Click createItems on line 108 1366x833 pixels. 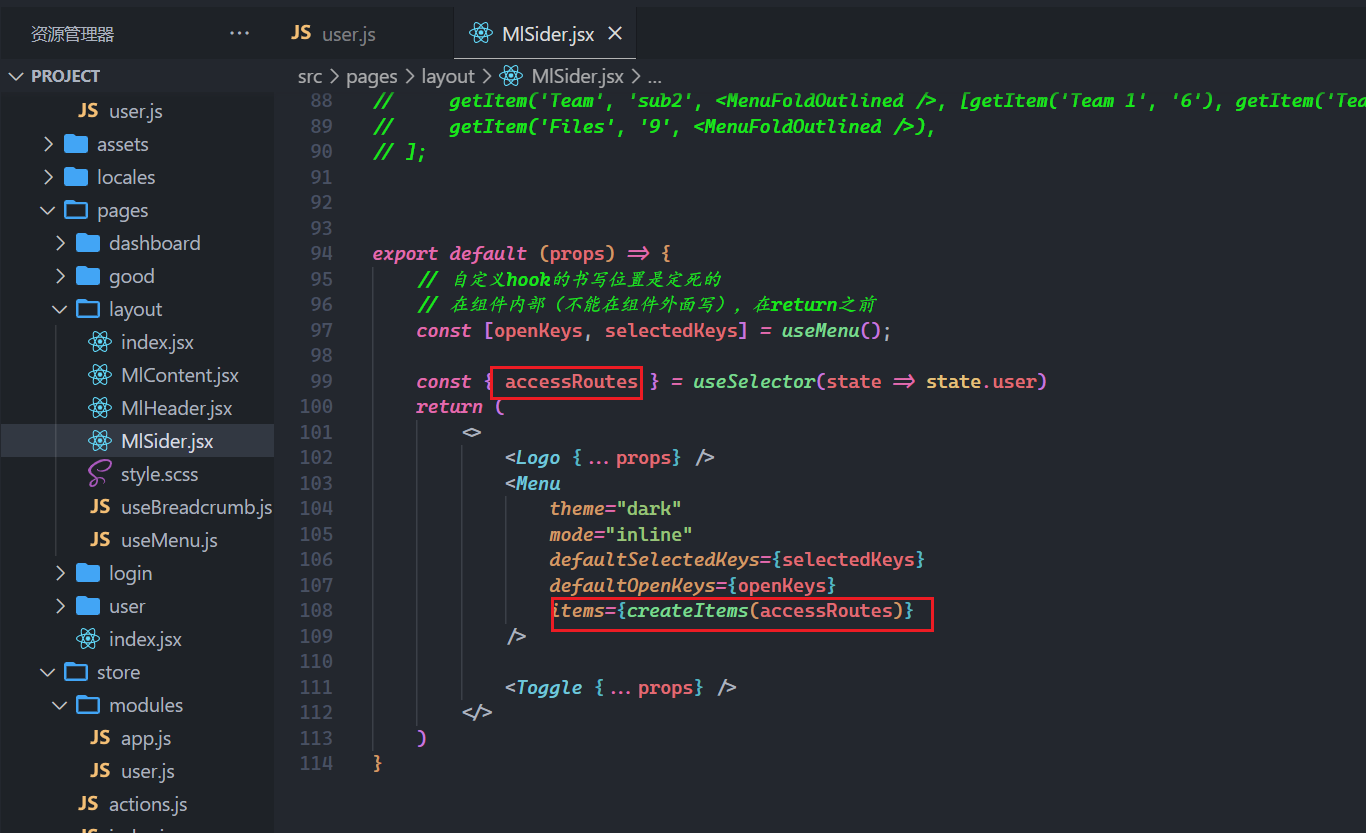tap(688, 610)
